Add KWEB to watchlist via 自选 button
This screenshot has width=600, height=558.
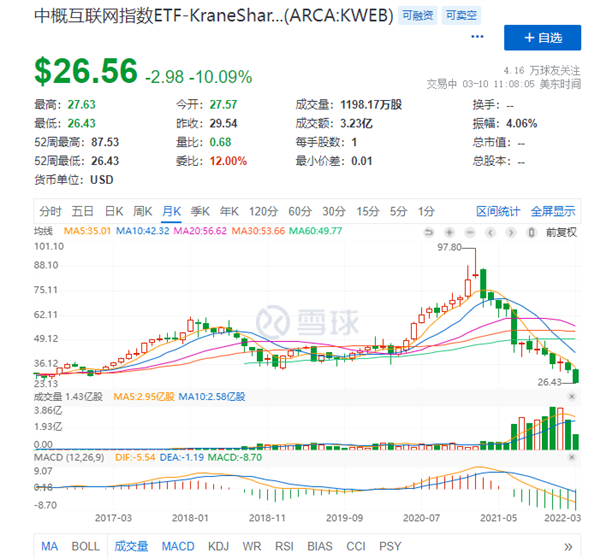click(542, 38)
